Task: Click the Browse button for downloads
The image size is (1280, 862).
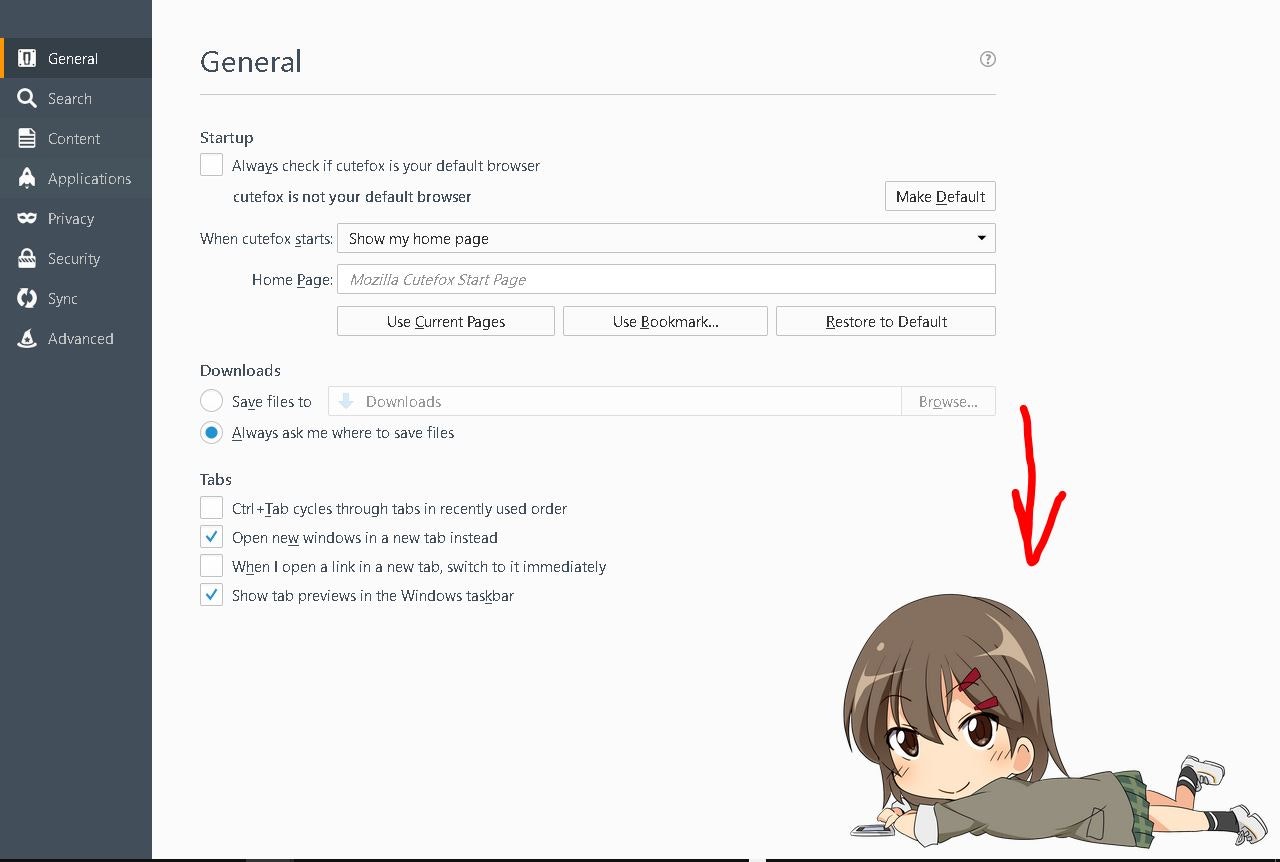Action: click(x=948, y=400)
